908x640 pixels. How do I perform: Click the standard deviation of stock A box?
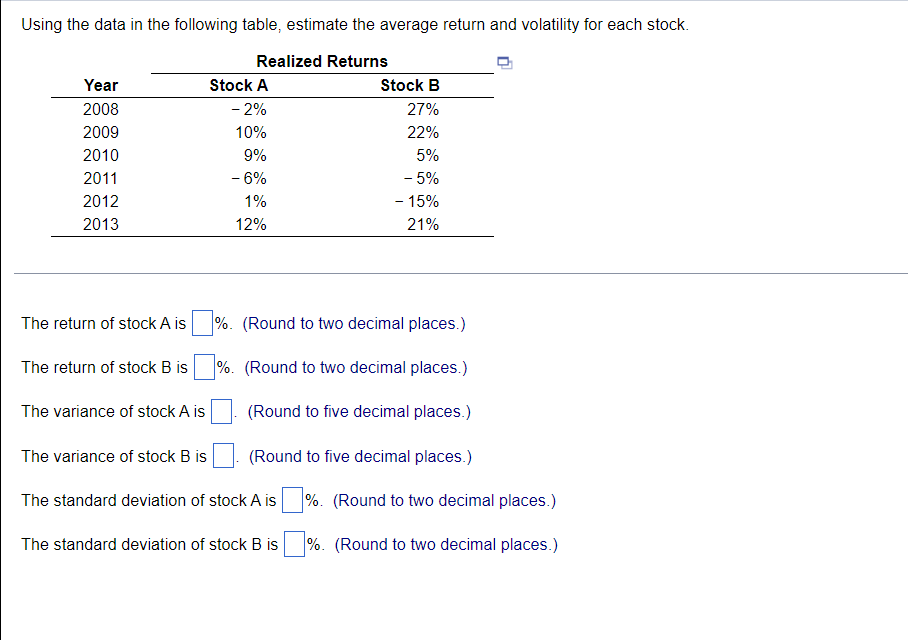tap(291, 499)
